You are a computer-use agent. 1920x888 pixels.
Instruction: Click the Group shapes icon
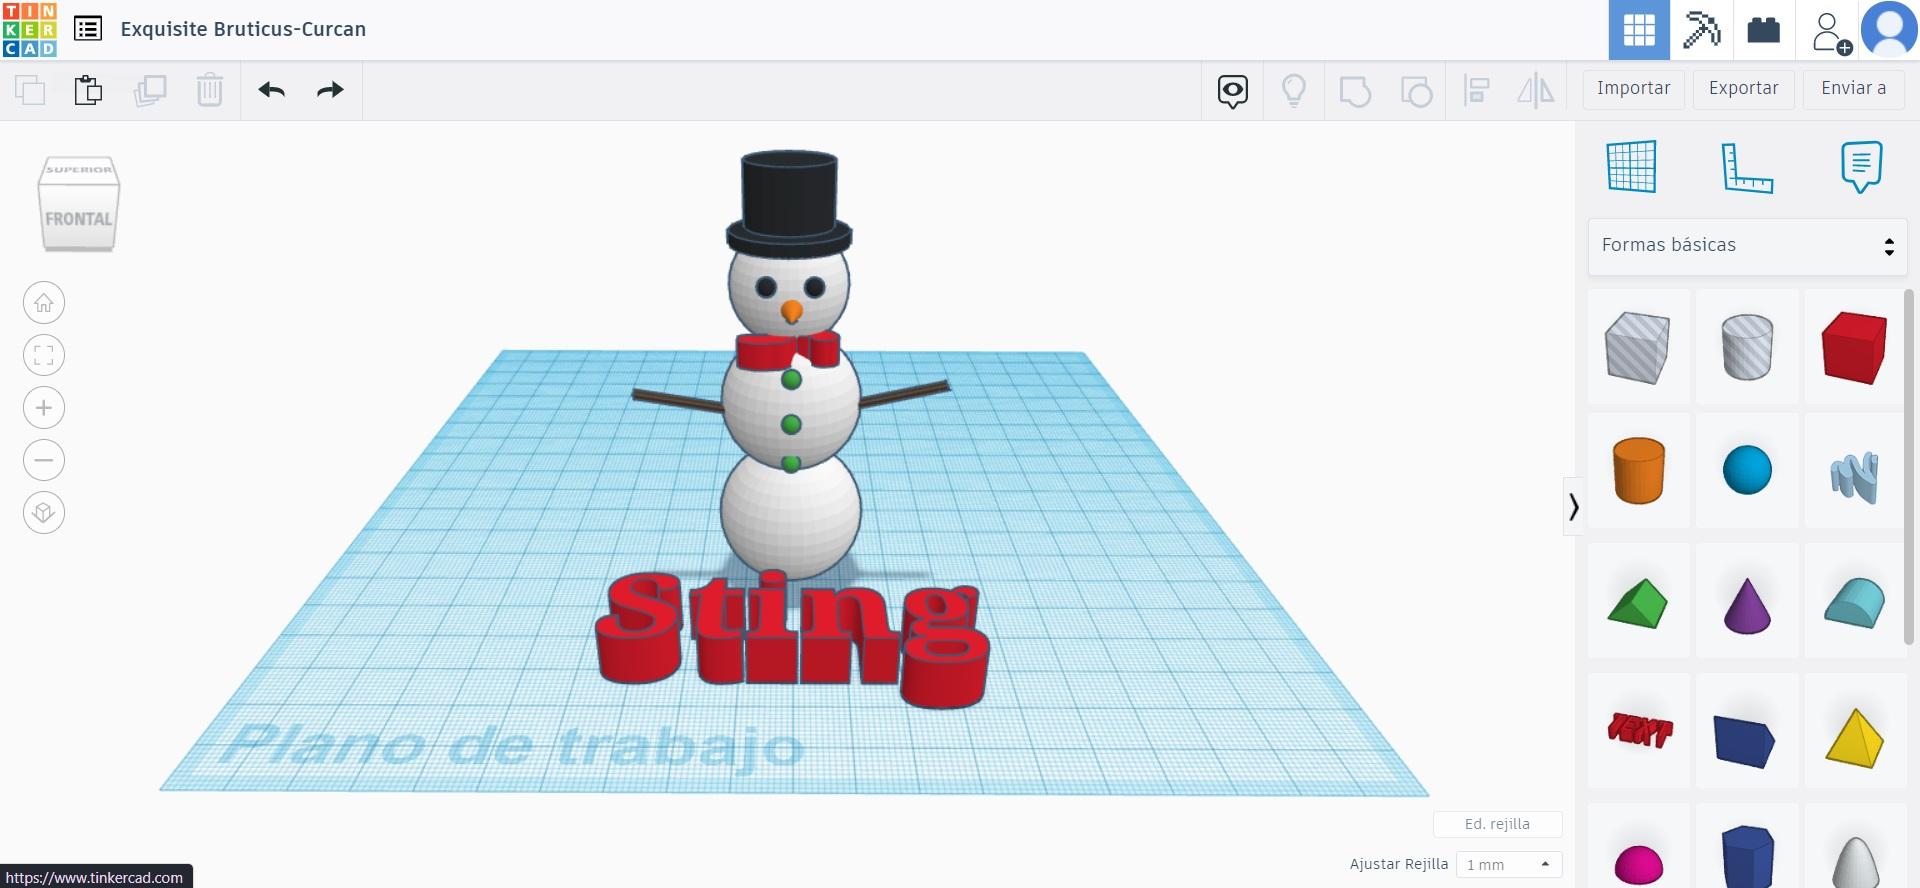click(x=1355, y=91)
